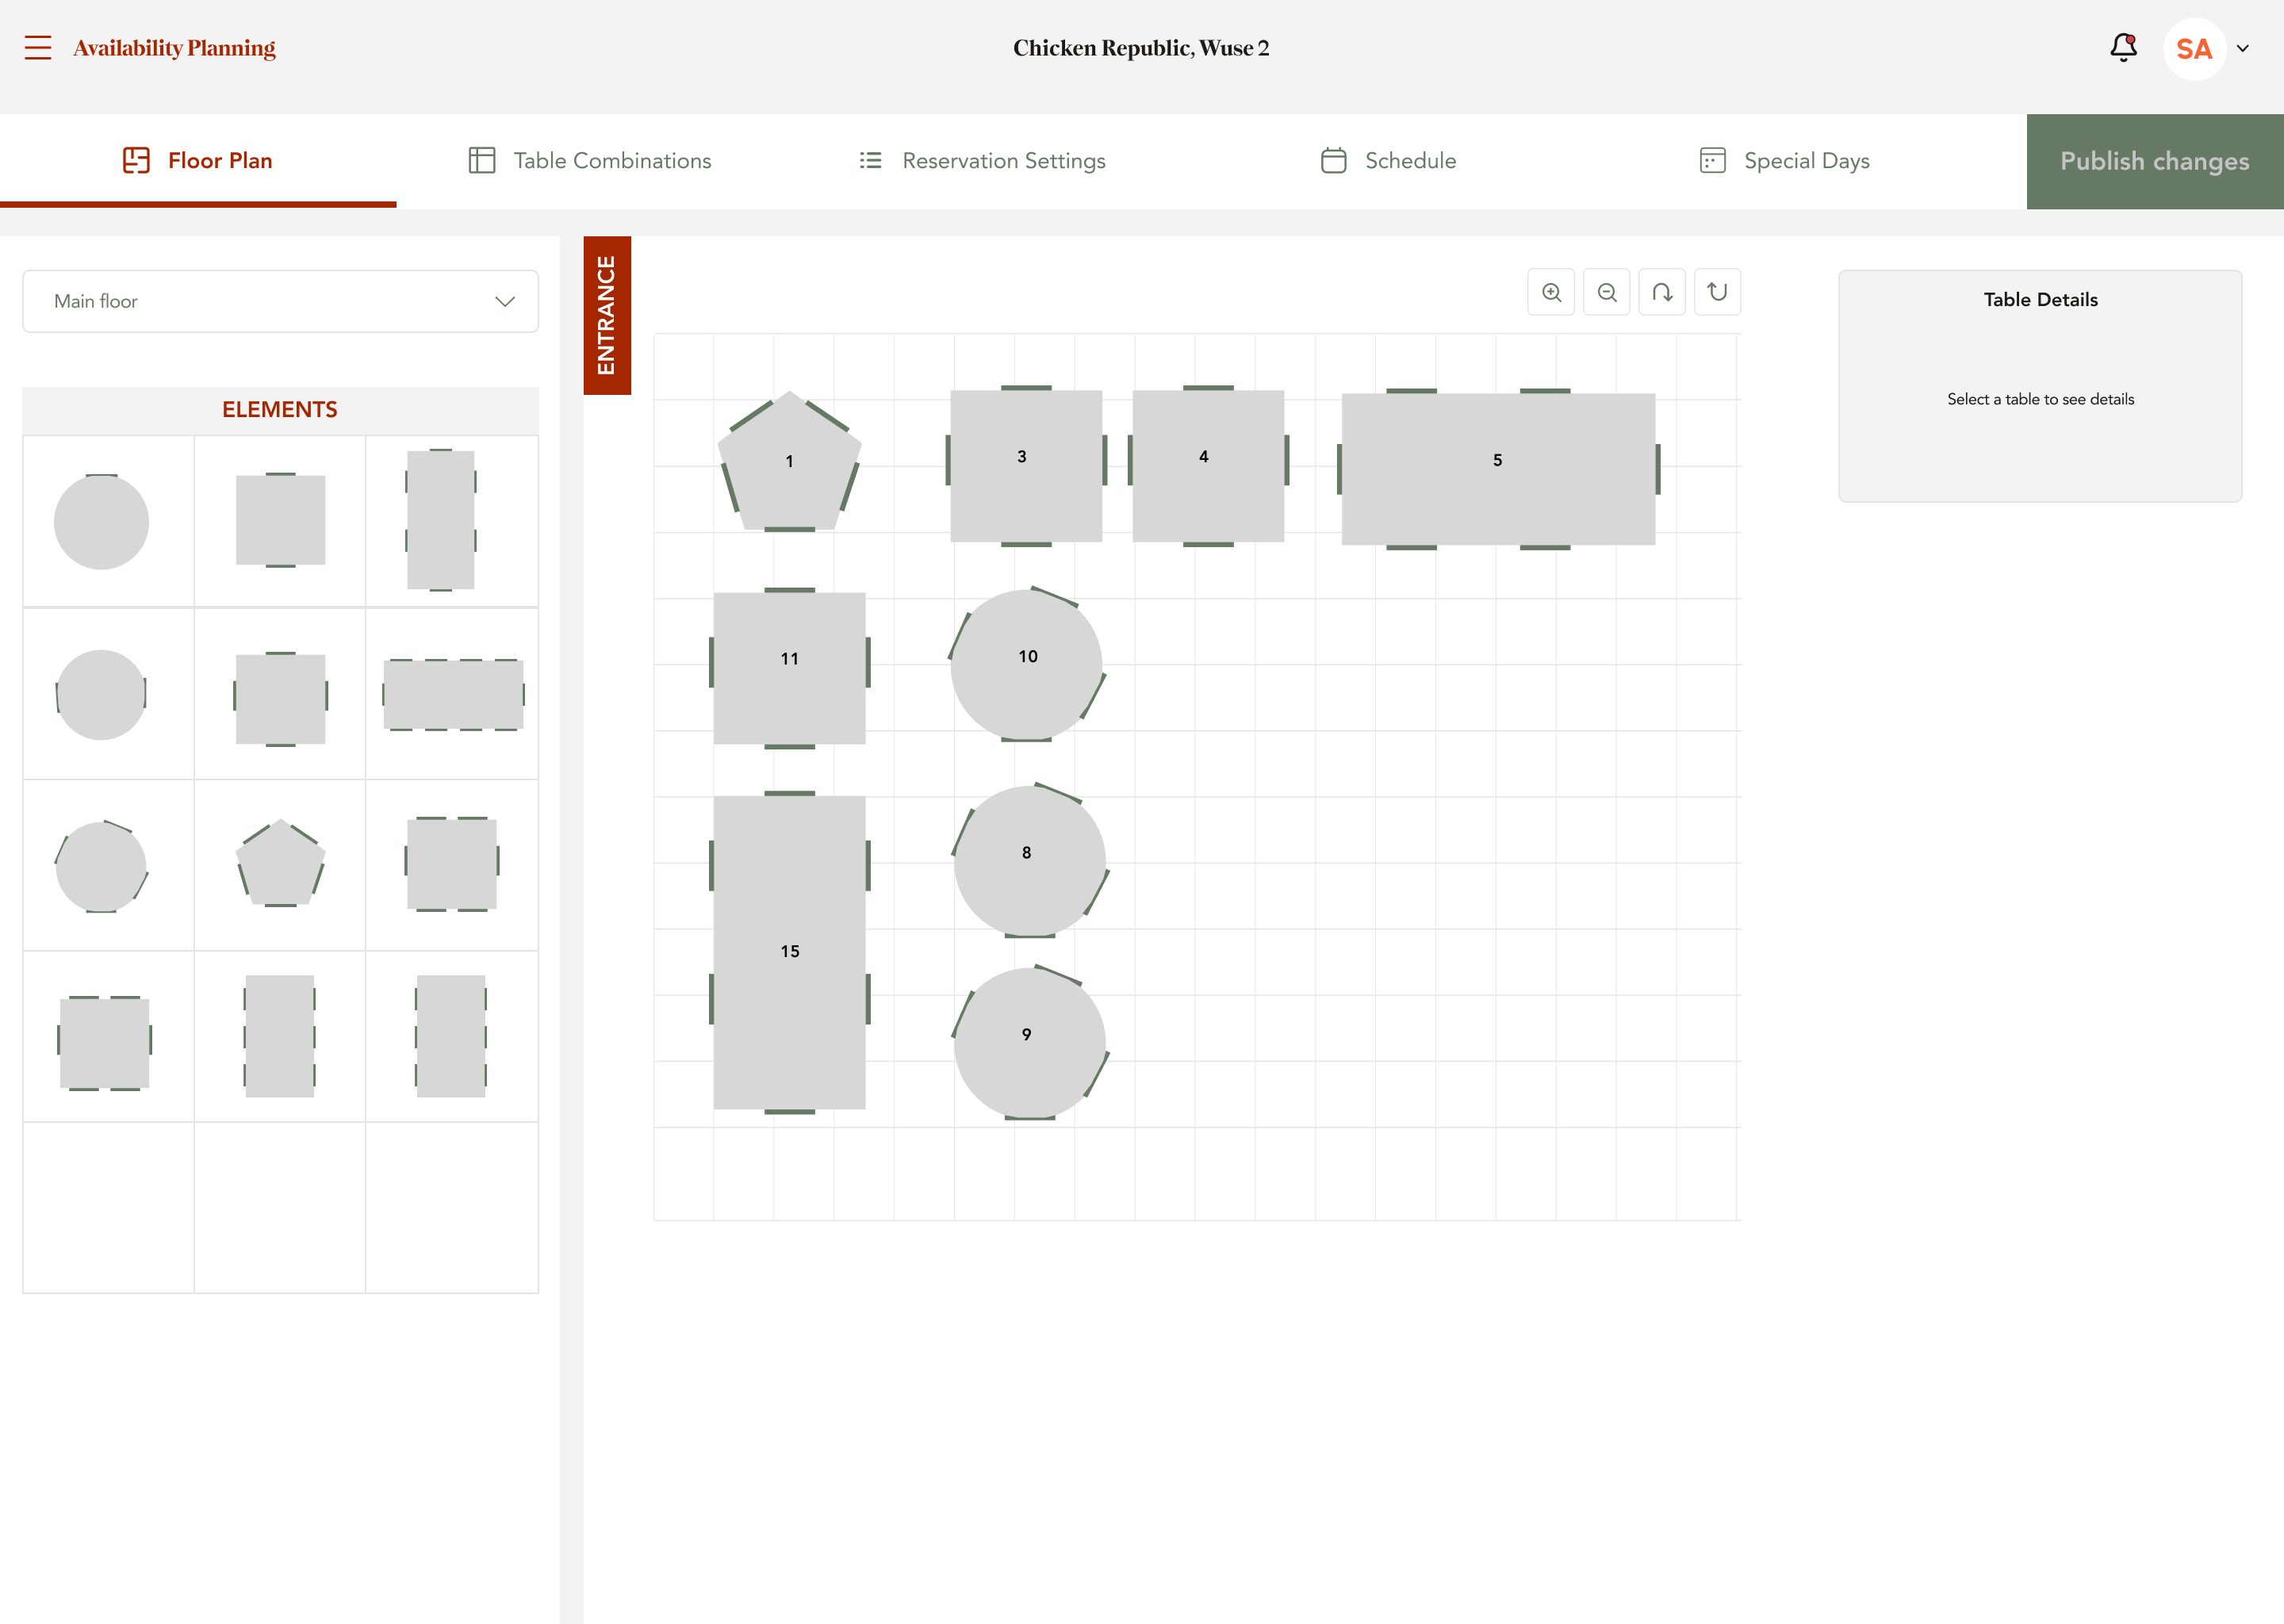This screenshot has width=2284, height=1624.
Task: Select round table 8
Action: click(x=1030, y=860)
